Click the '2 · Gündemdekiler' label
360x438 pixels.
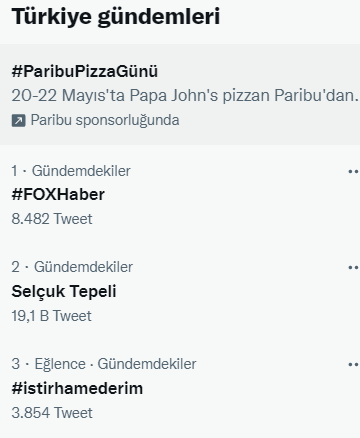[x=72, y=267]
